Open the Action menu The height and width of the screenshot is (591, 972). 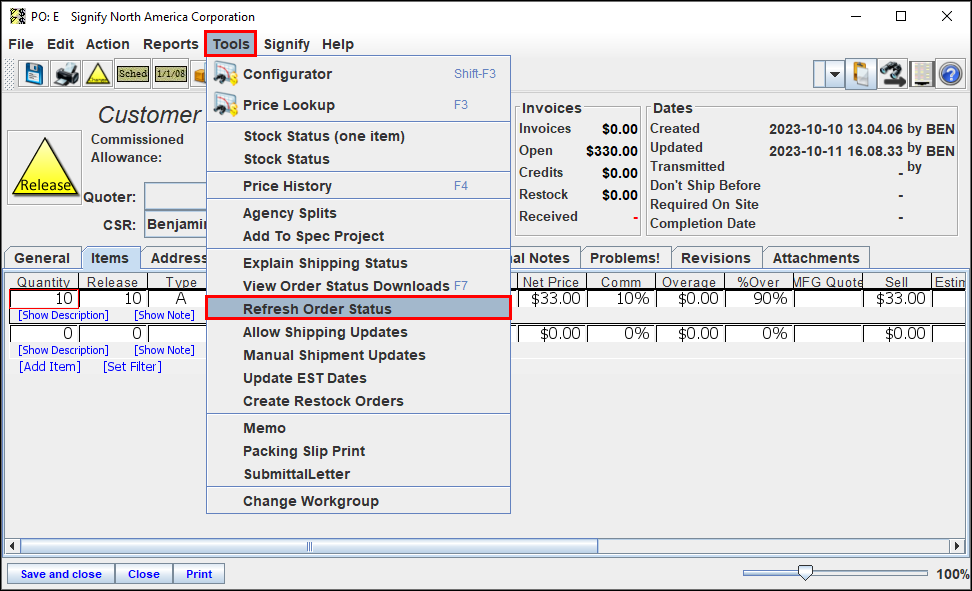107,44
